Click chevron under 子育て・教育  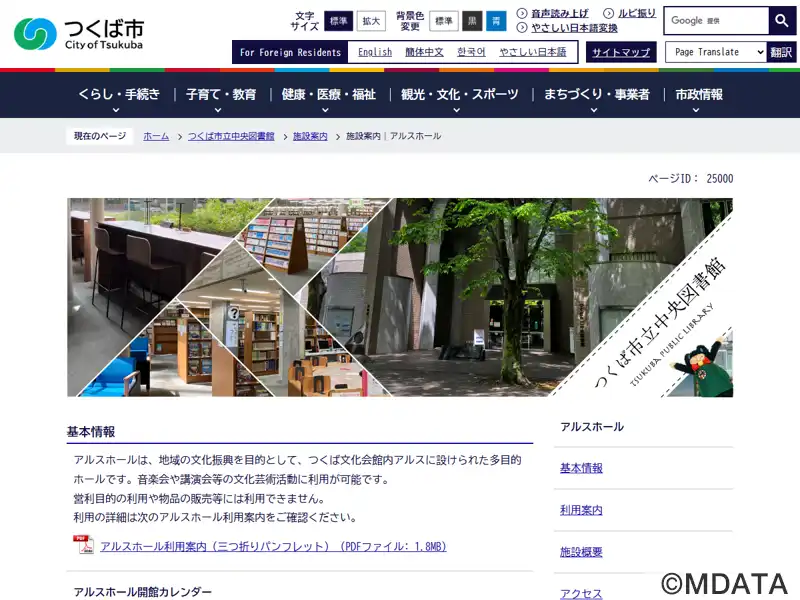[x=218, y=110]
